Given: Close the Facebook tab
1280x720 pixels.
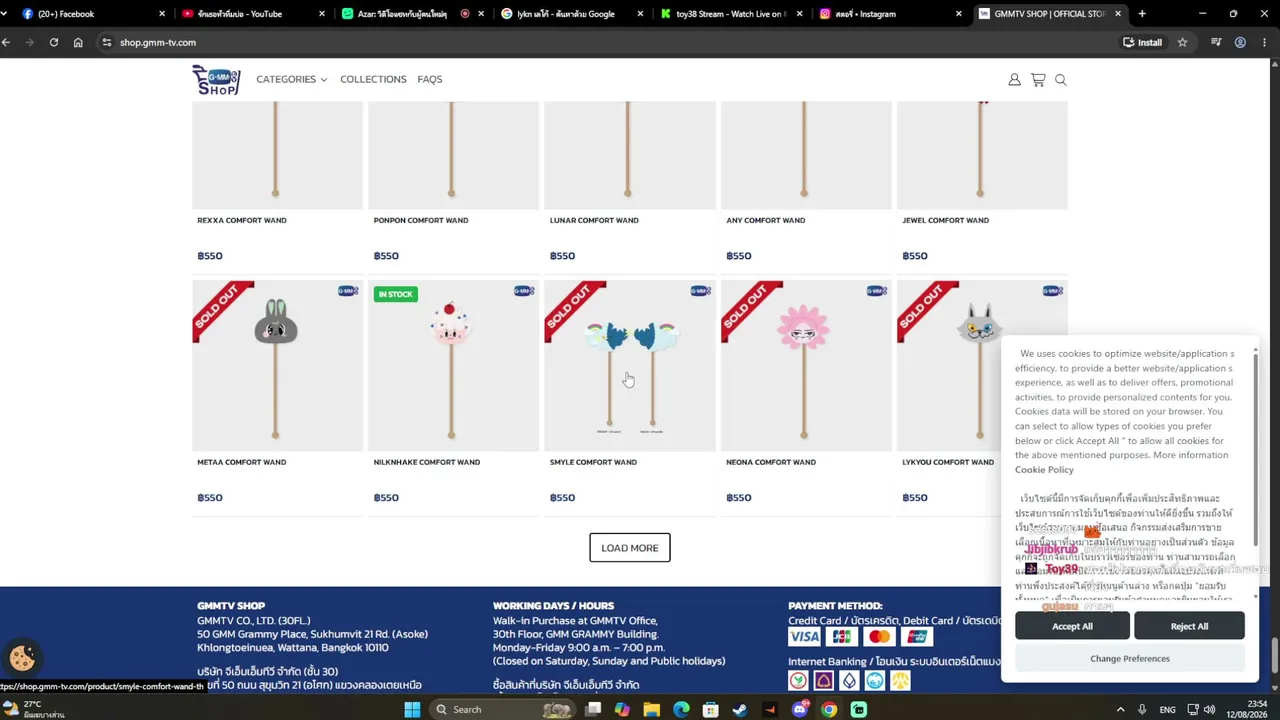Looking at the screenshot, I should click(162, 14).
